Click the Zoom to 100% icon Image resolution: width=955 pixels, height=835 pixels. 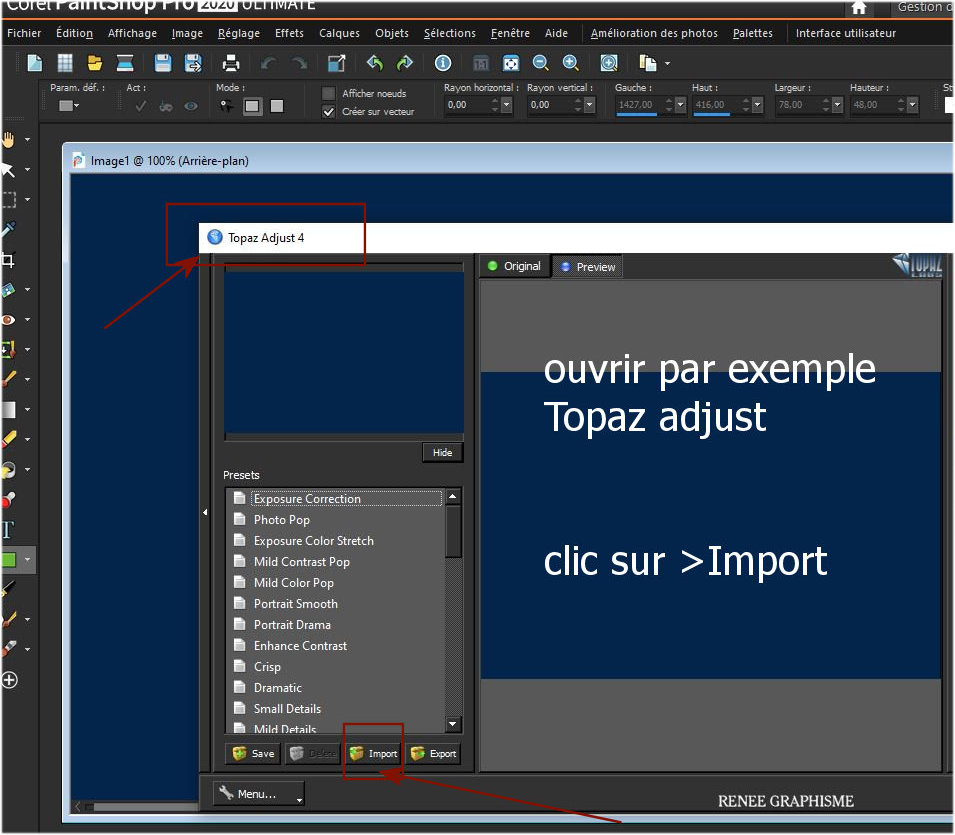(608, 63)
